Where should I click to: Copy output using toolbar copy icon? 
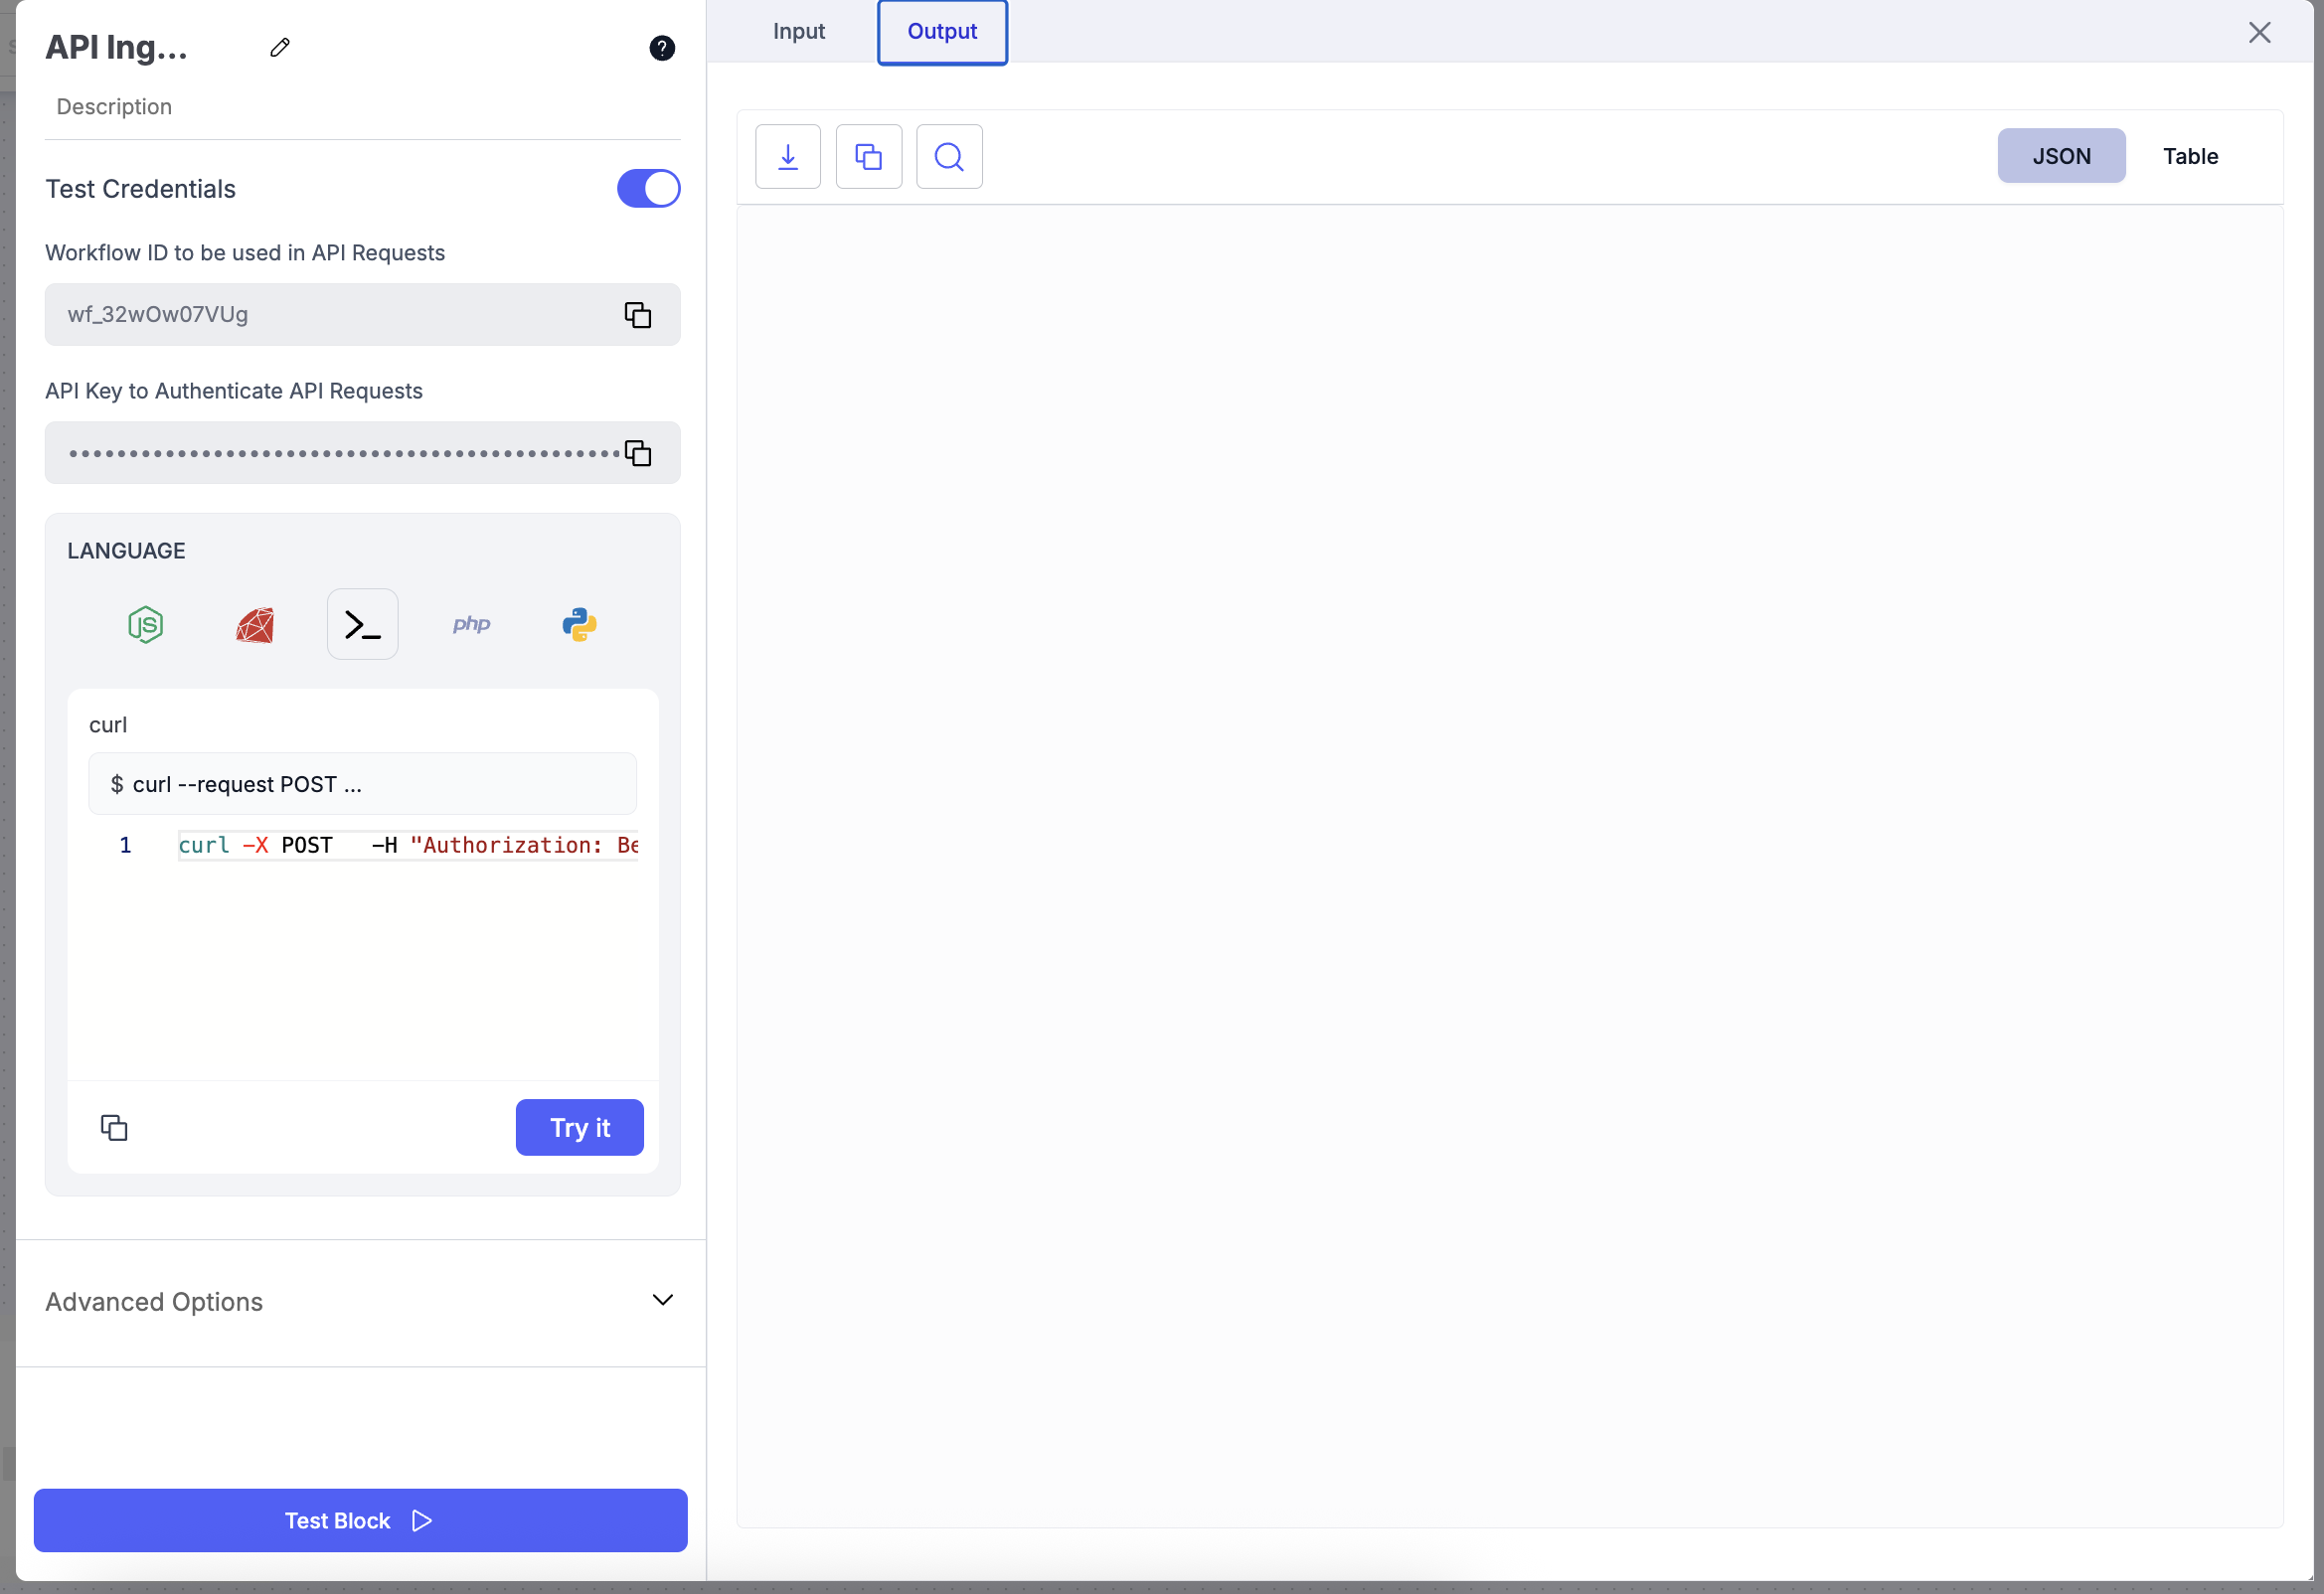pyautogui.click(x=868, y=157)
